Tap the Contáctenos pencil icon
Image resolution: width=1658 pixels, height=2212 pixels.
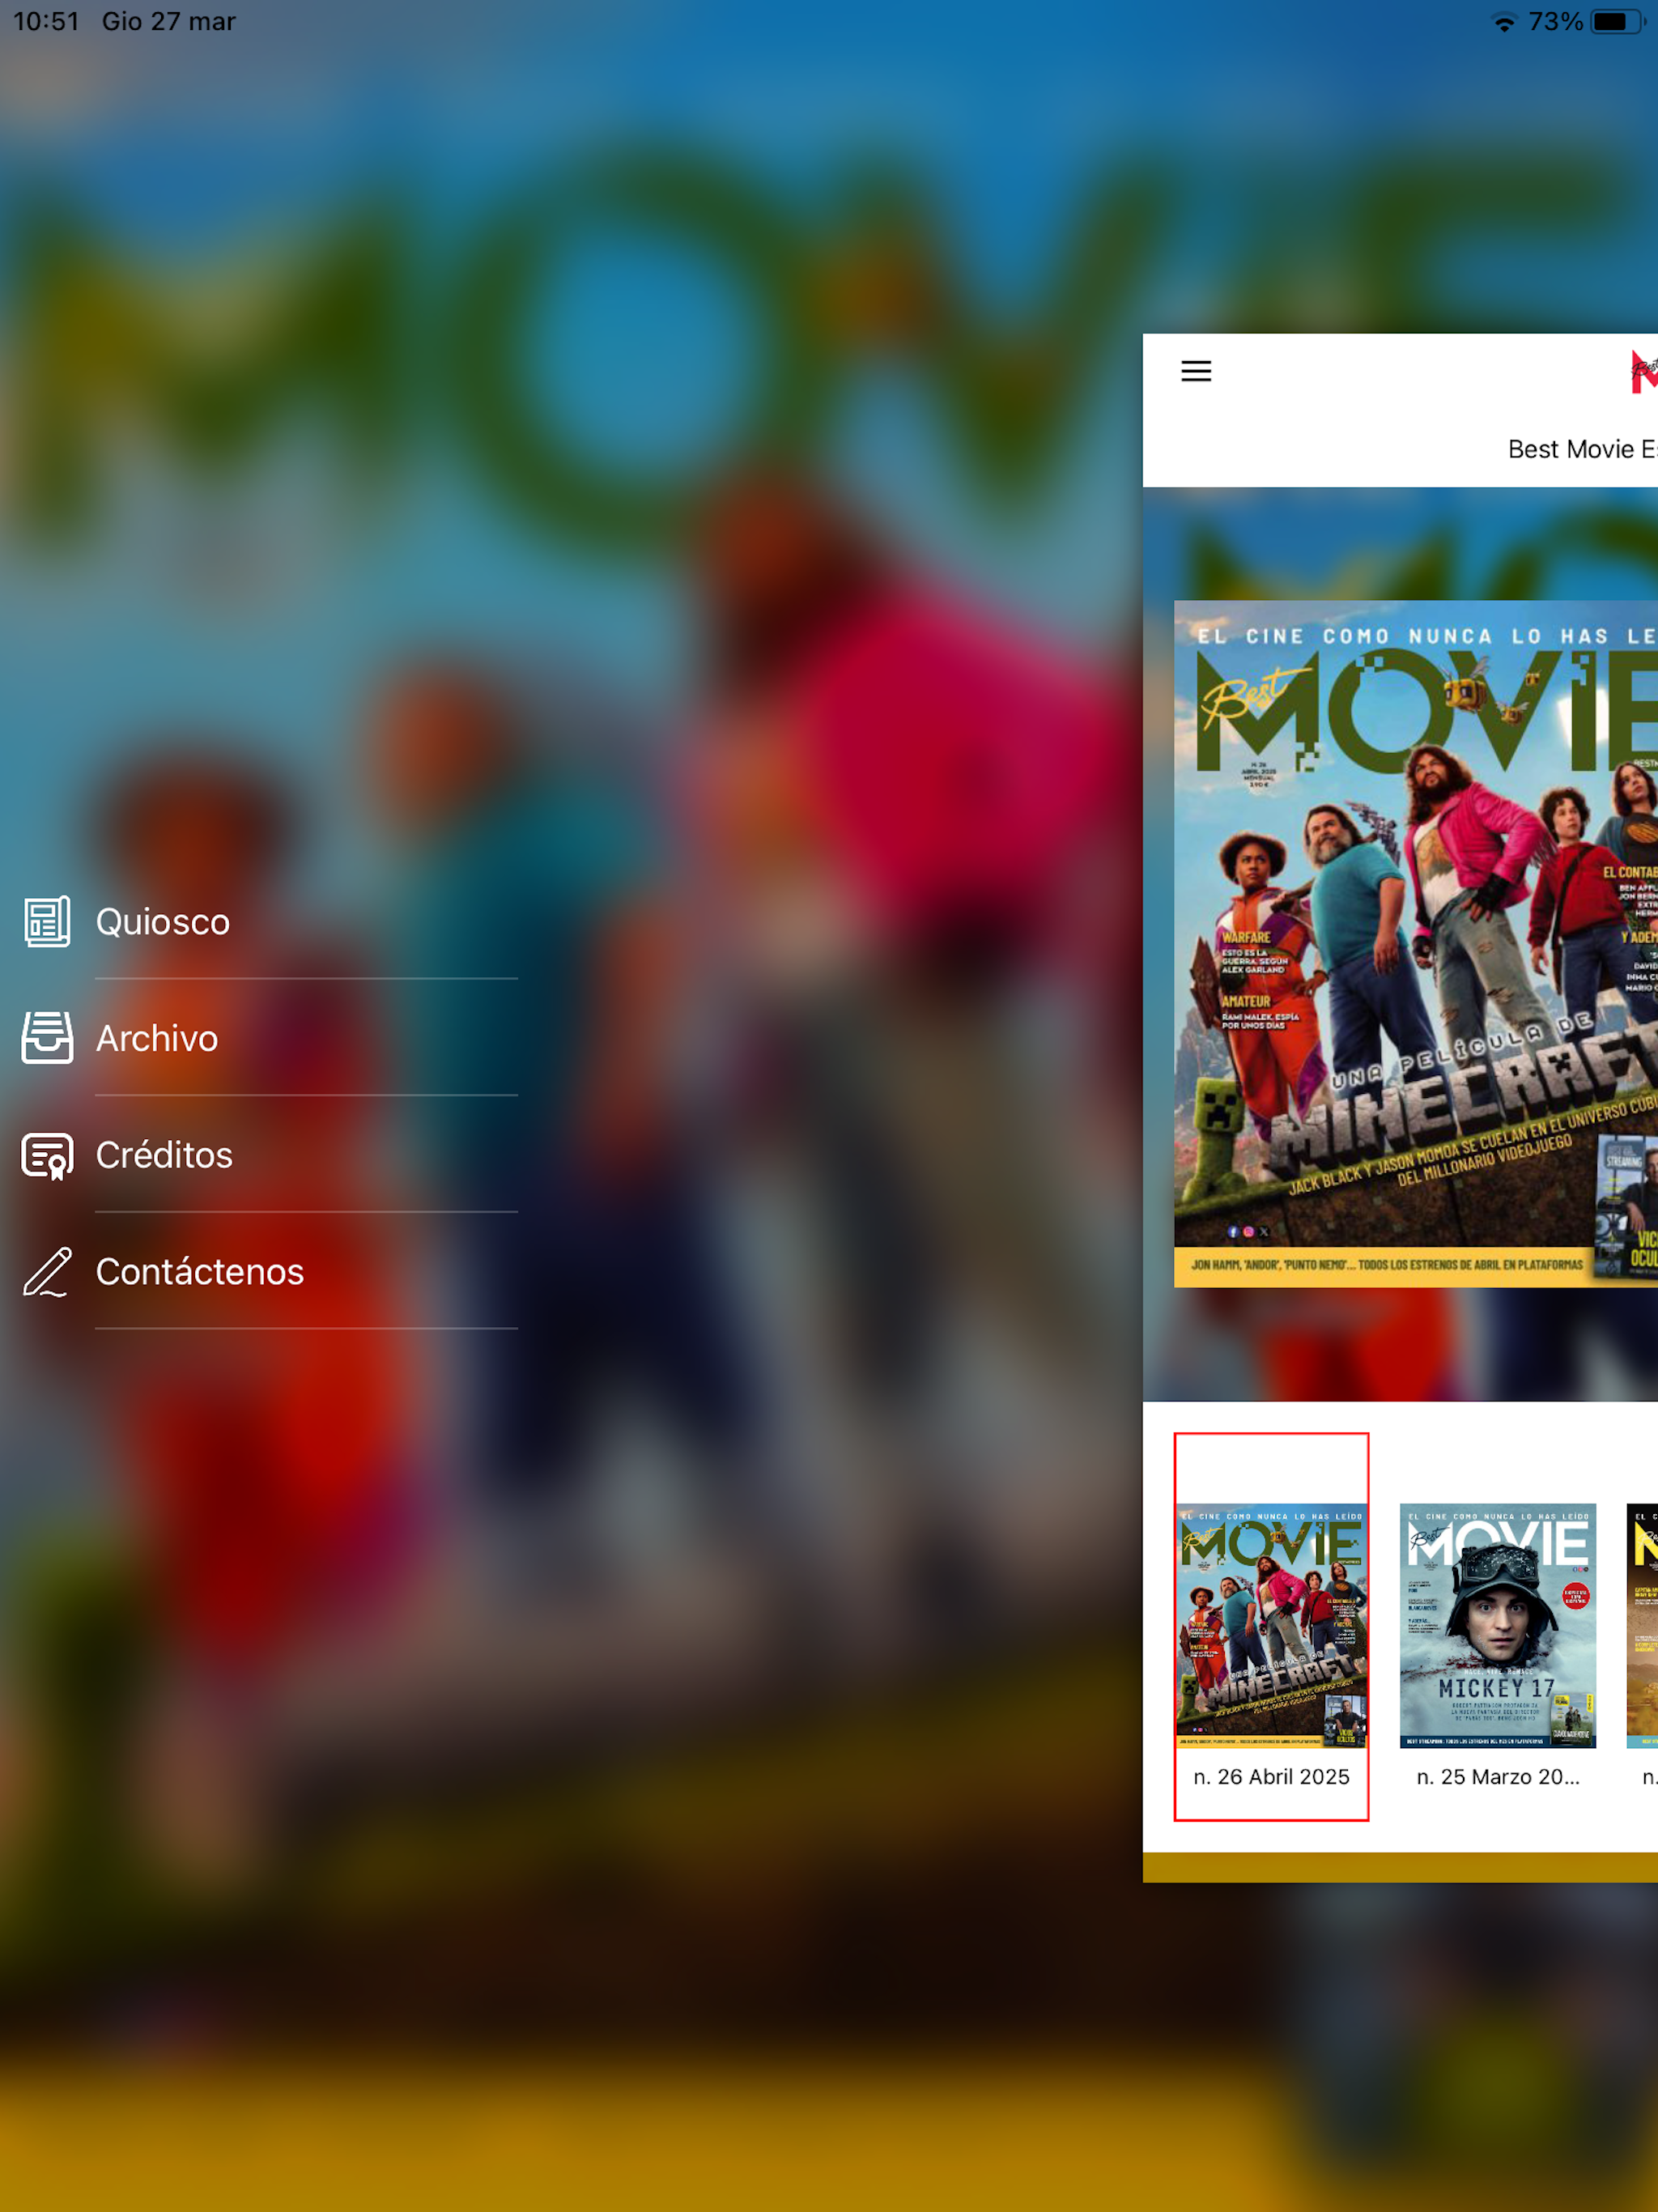pyautogui.click(x=47, y=1272)
